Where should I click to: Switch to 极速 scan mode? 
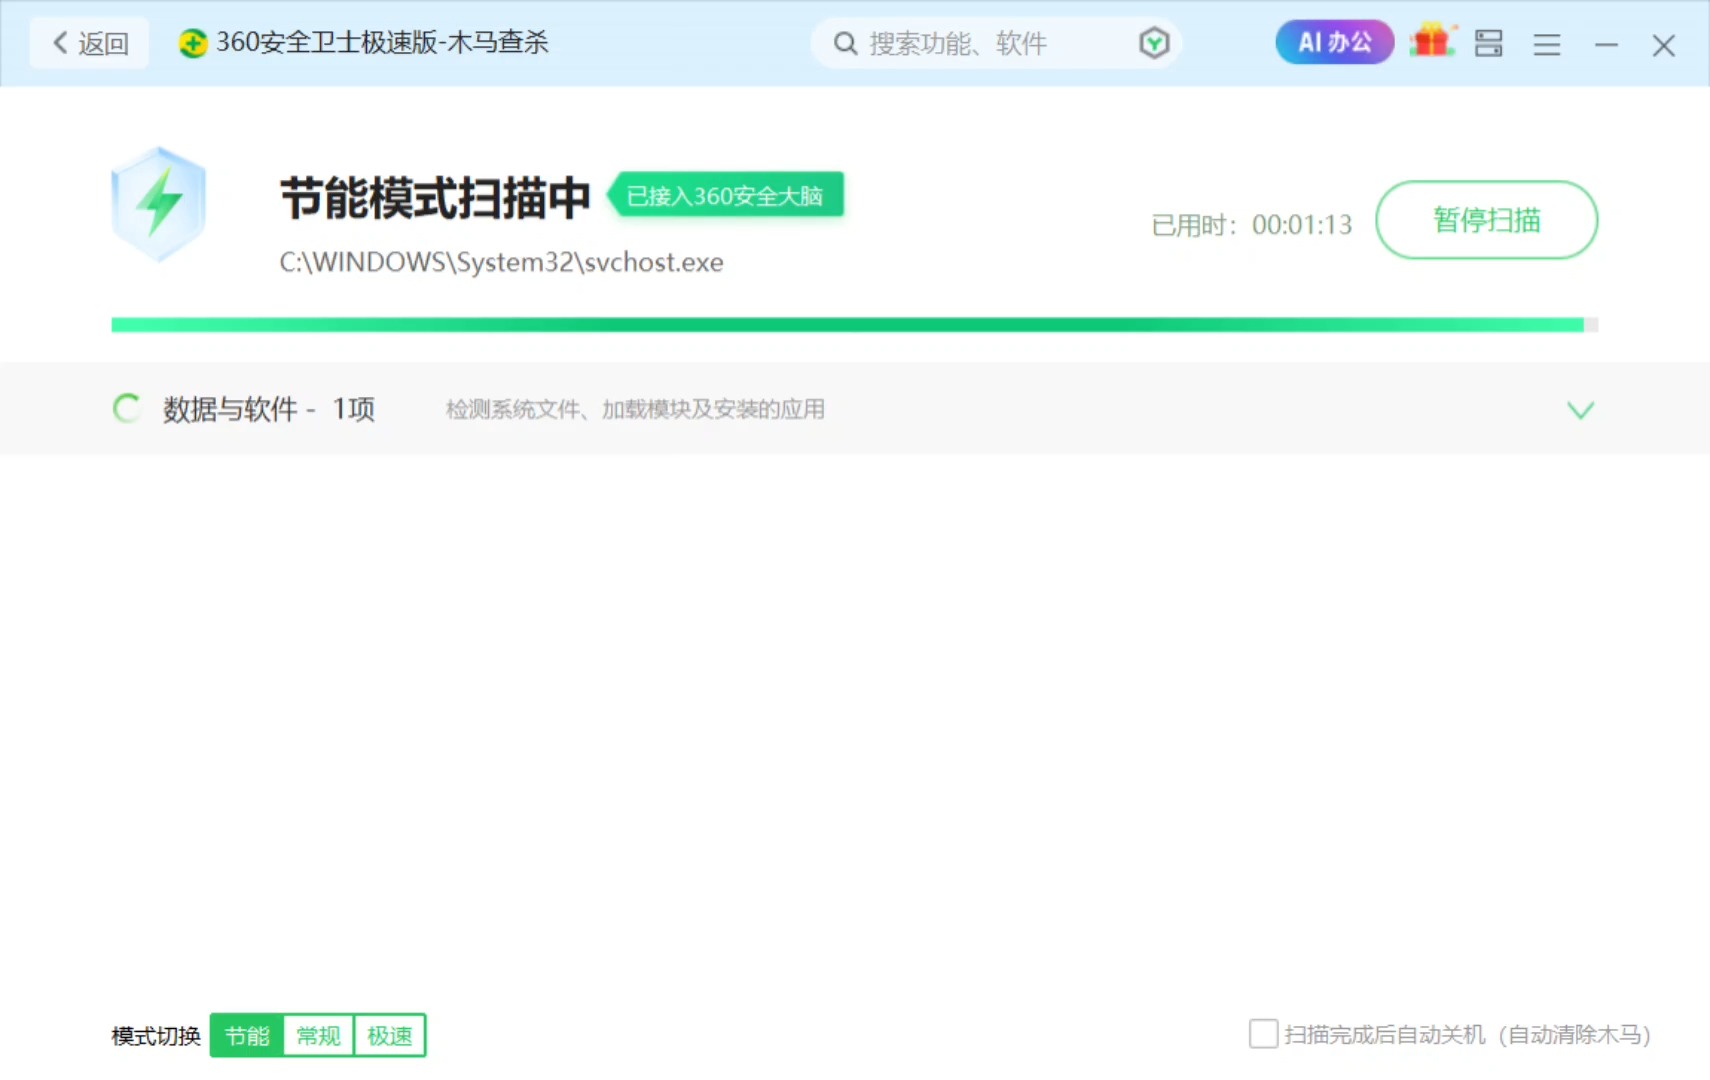(390, 1035)
